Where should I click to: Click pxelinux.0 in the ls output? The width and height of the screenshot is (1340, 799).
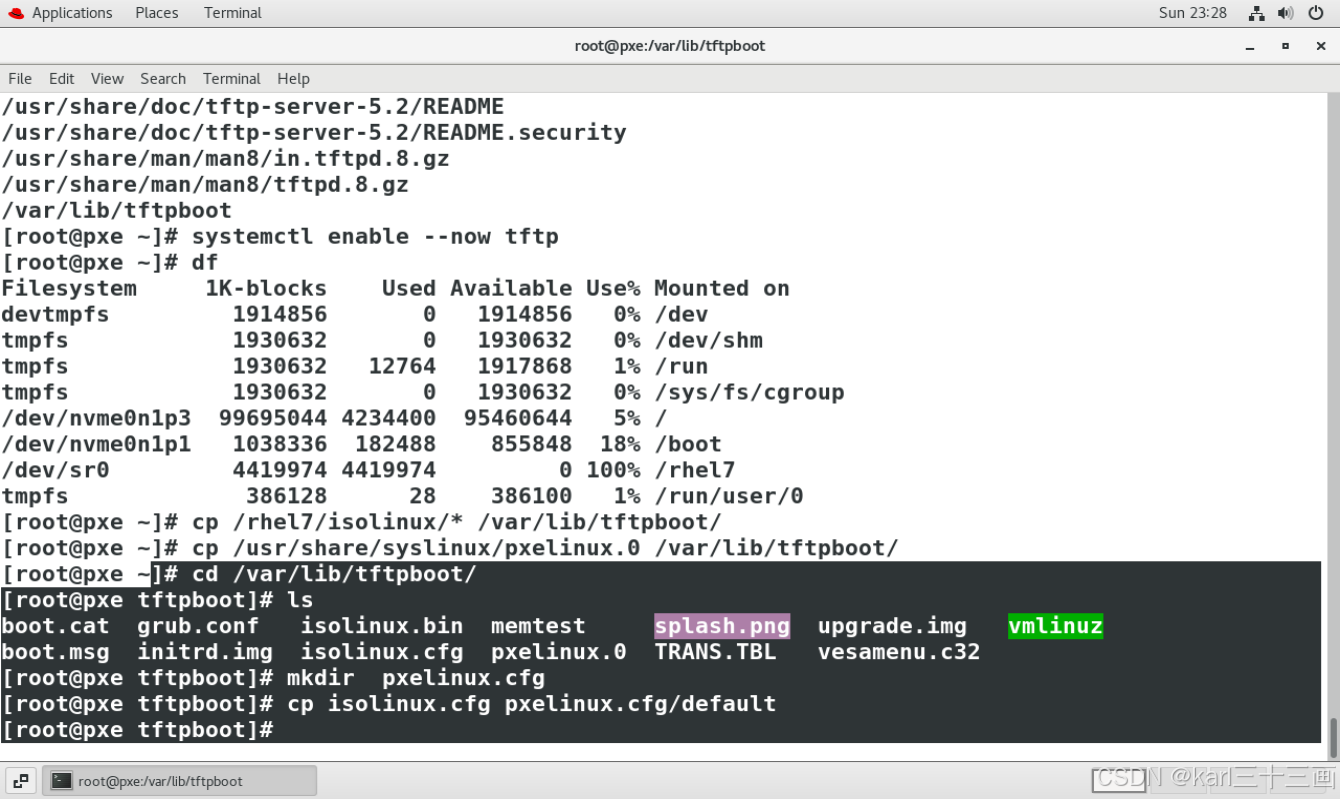(558, 652)
